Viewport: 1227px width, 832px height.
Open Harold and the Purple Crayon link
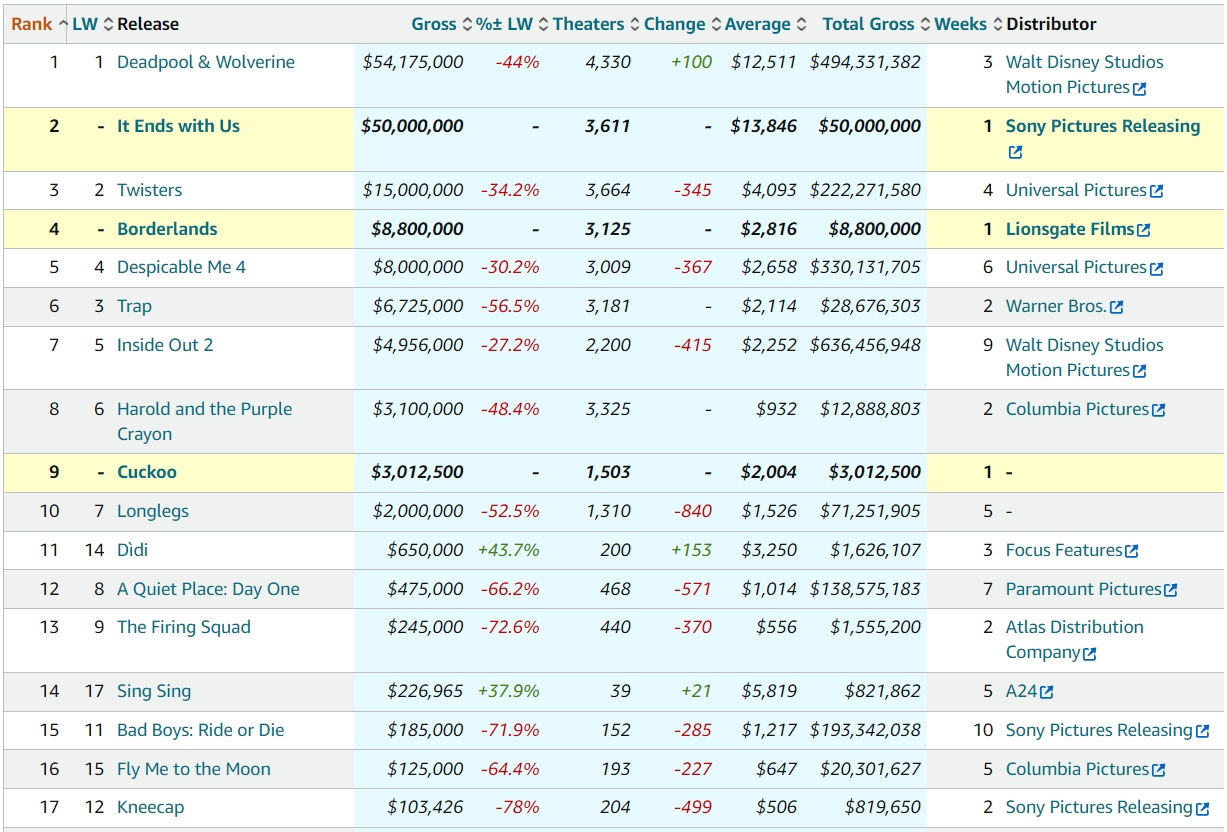point(205,421)
